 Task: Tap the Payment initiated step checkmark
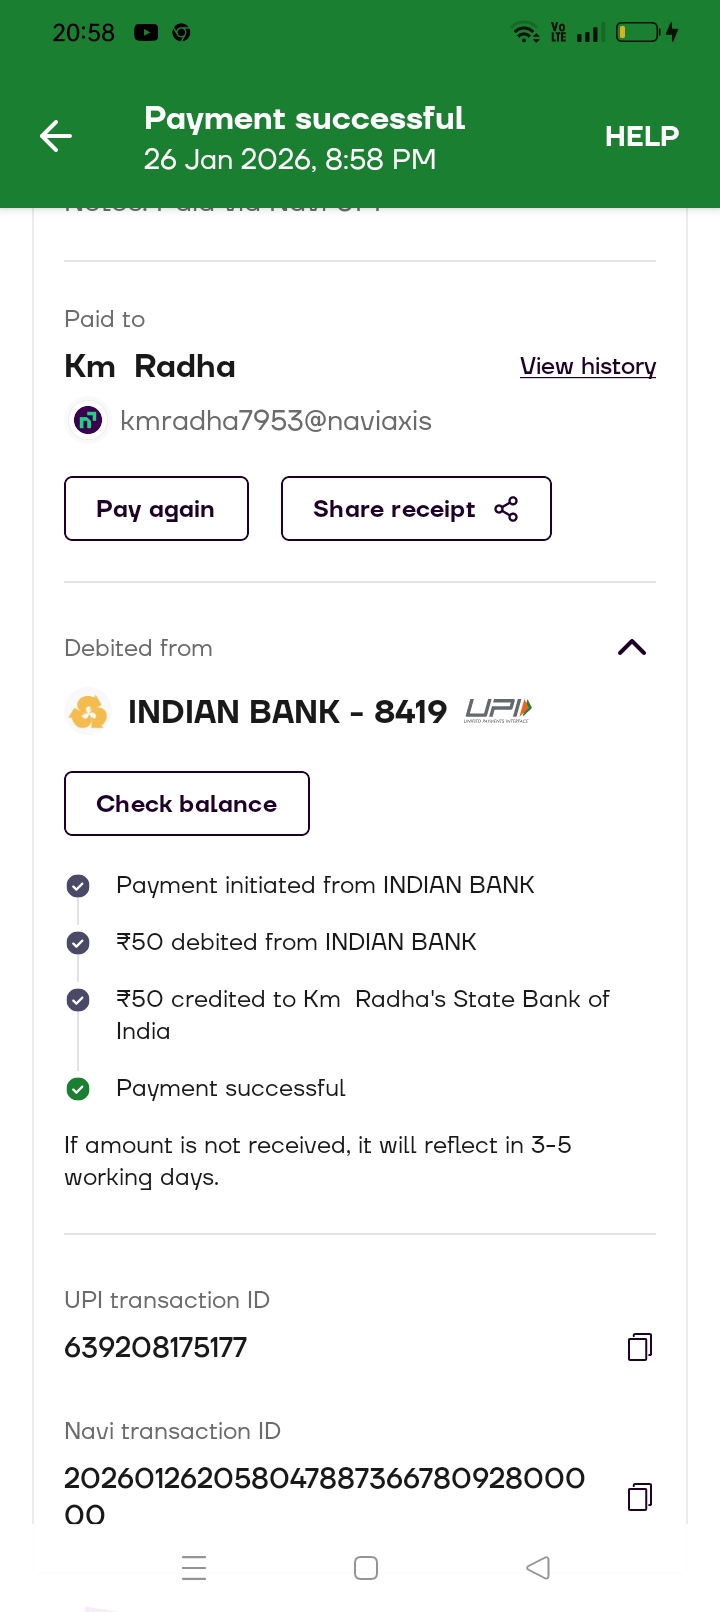[78, 886]
